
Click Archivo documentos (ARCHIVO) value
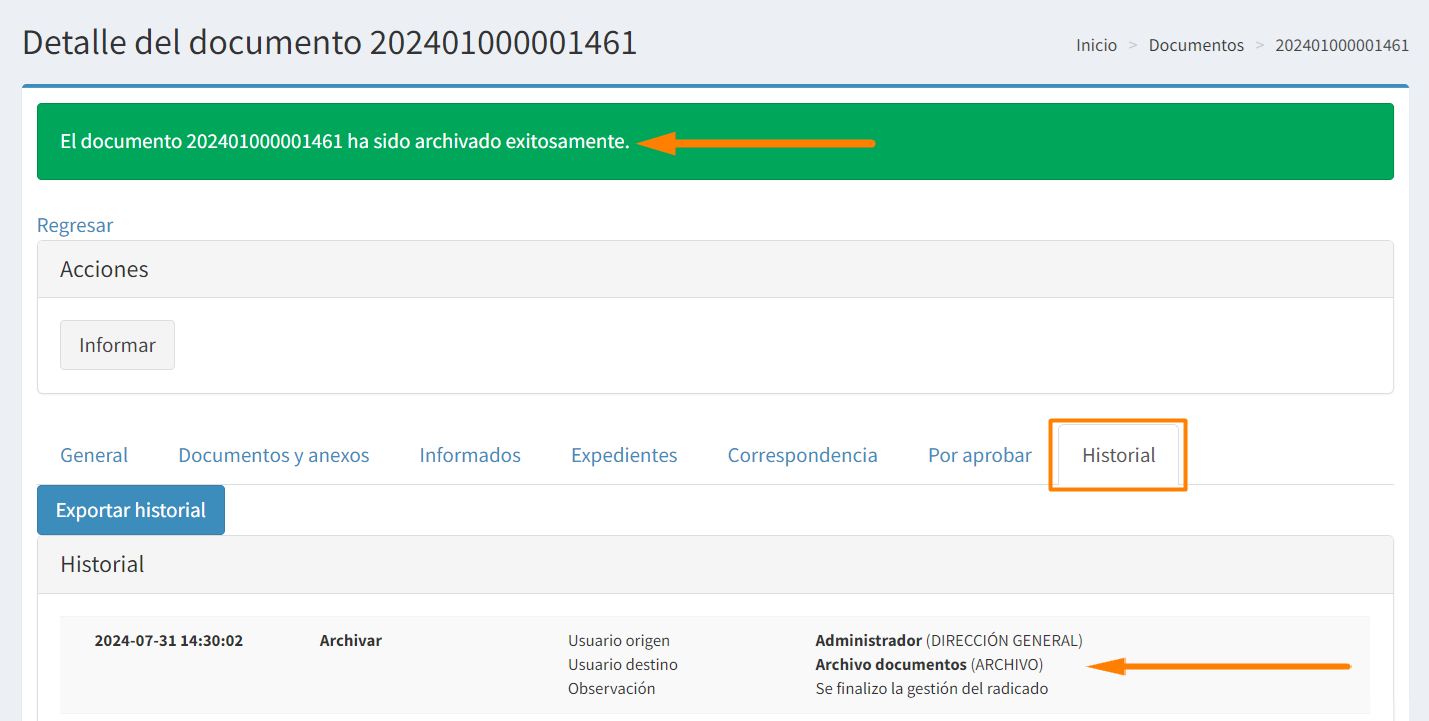pos(929,665)
